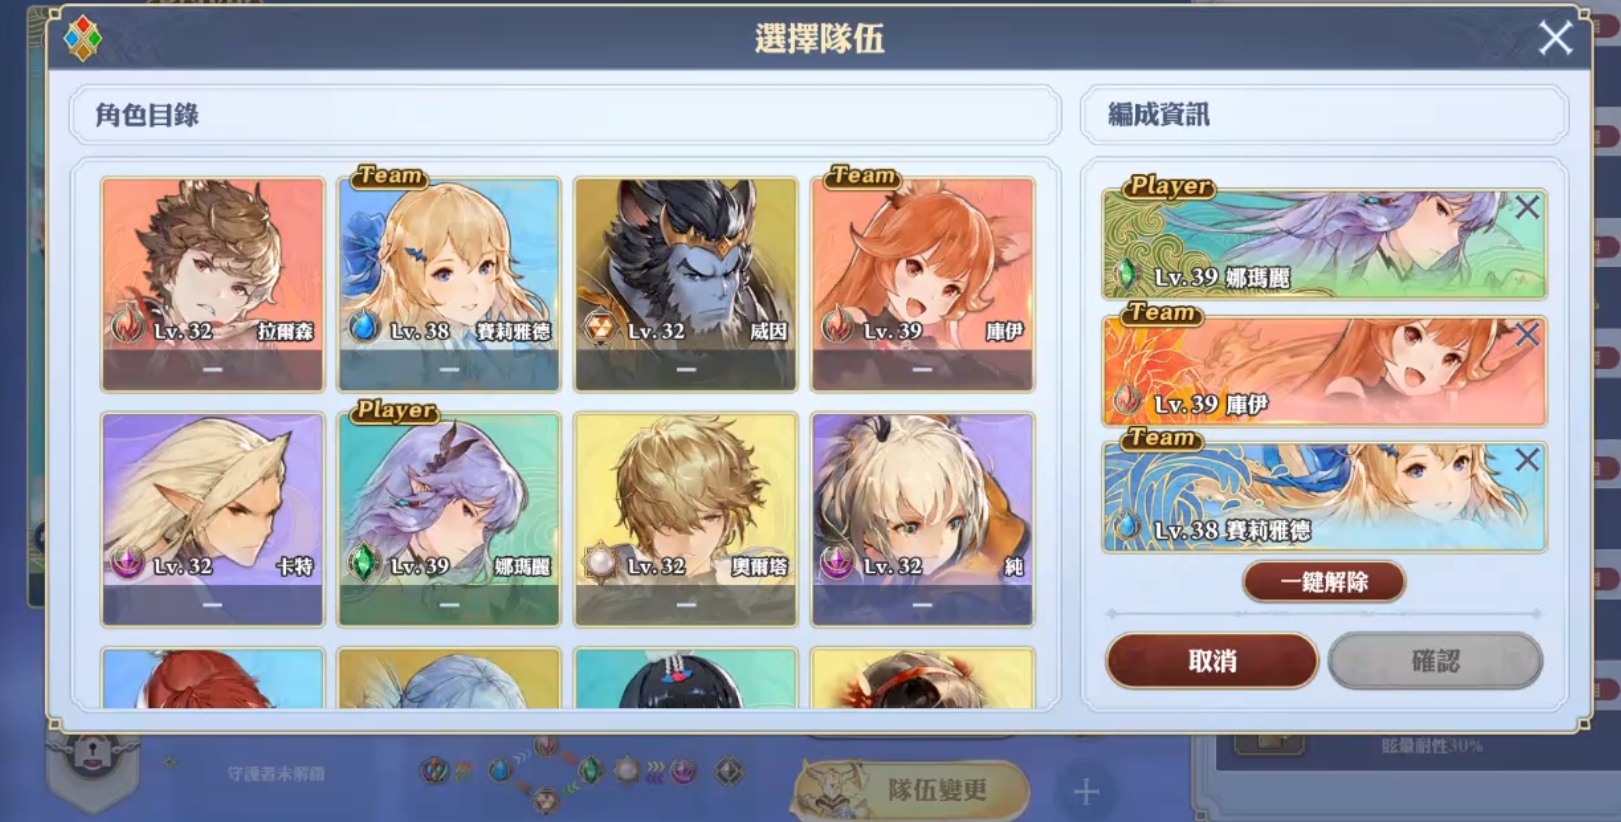Click the four-color element filter icon
Screen dimensions: 1621x822
point(82,38)
